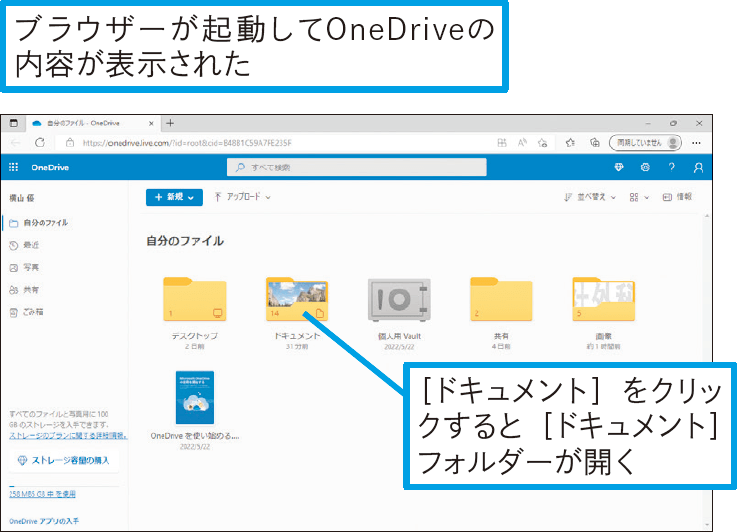Open the view layout tiles dropdown
The height and width of the screenshot is (532, 737).
[x=639, y=197]
